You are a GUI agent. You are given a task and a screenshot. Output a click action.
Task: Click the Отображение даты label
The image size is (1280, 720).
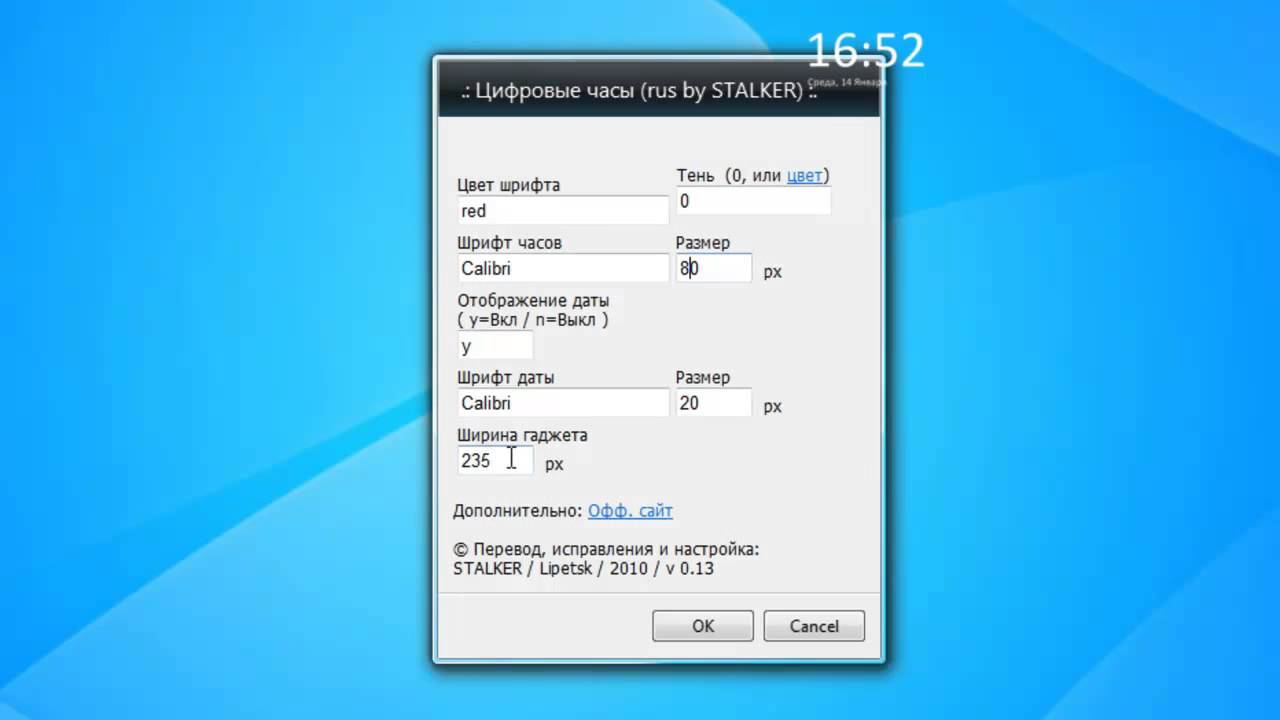[x=533, y=300]
